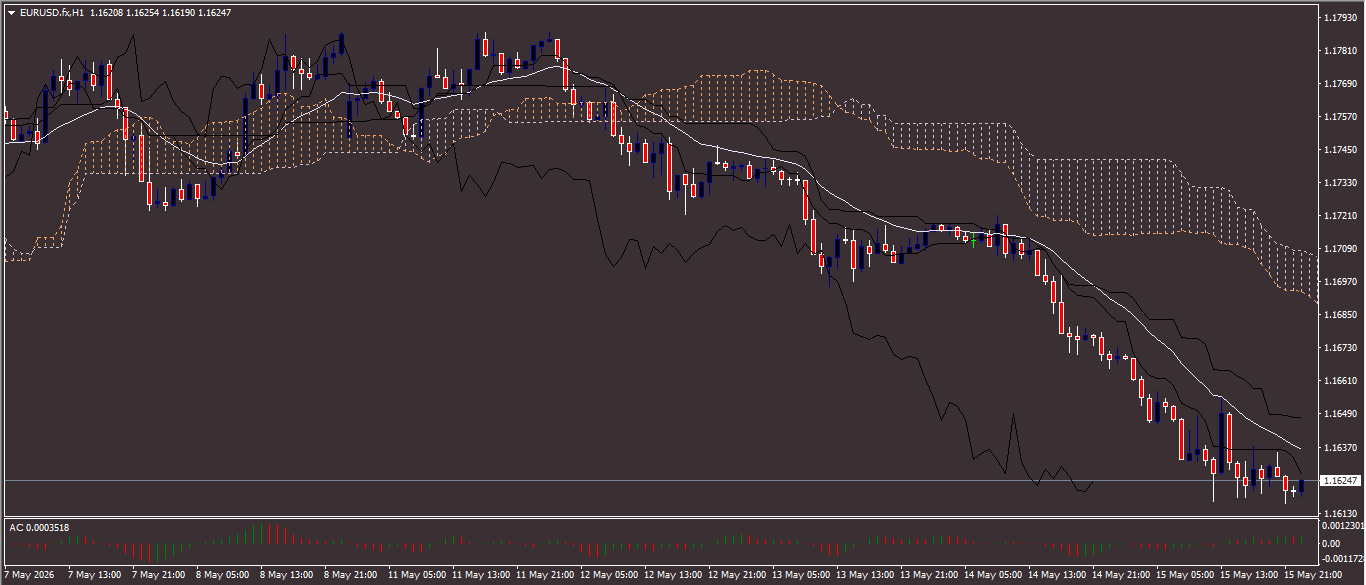Click the 7 May 21:00 time label

[159, 576]
